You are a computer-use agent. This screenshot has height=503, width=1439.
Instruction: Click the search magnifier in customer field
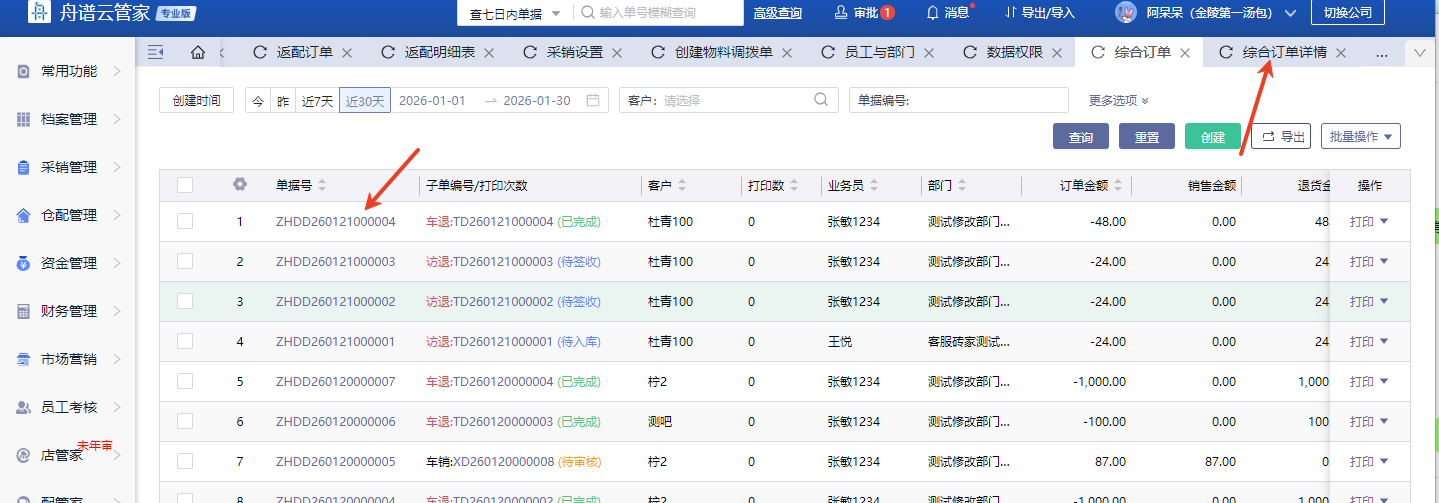pos(821,100)
